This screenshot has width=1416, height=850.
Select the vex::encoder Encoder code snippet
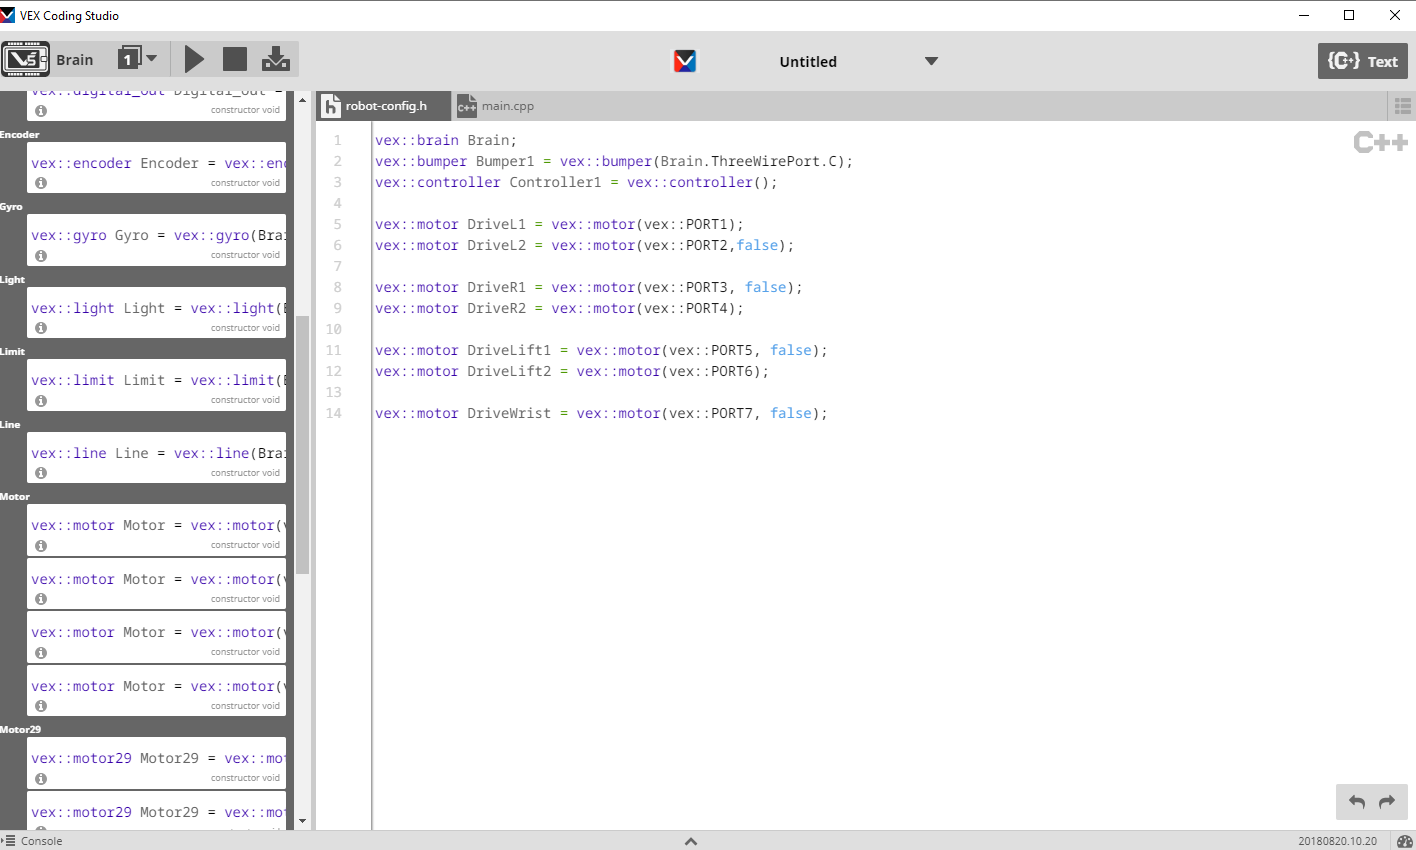(x=157, y=167)
